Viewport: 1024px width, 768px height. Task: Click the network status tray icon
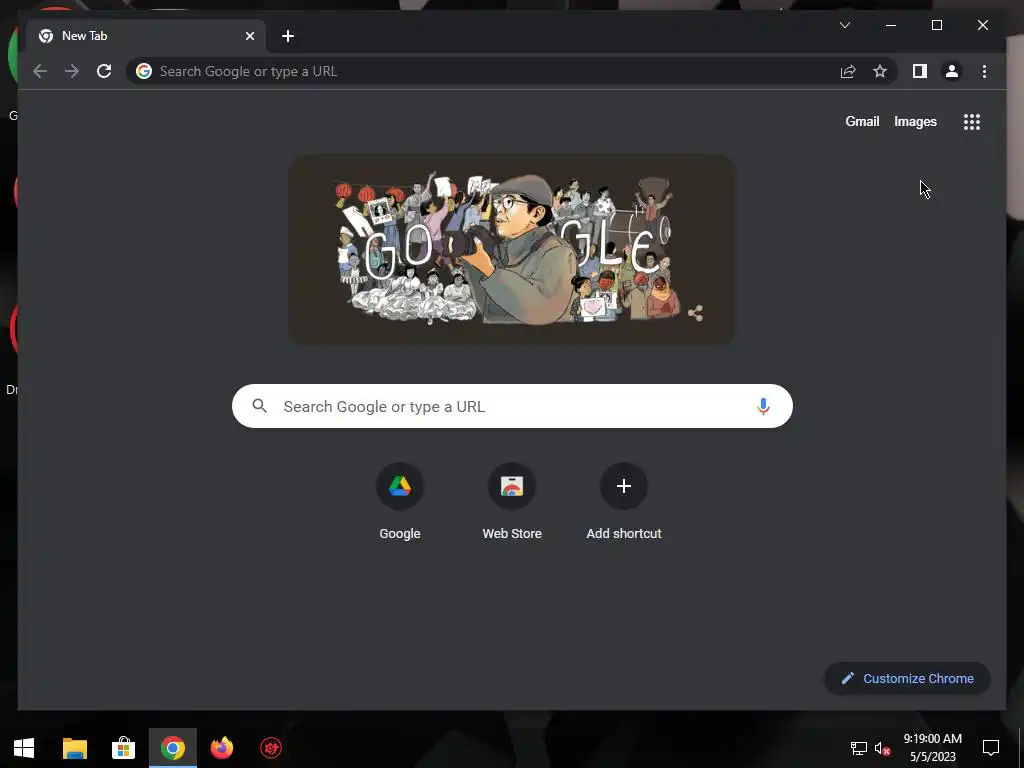click(858, 748)
